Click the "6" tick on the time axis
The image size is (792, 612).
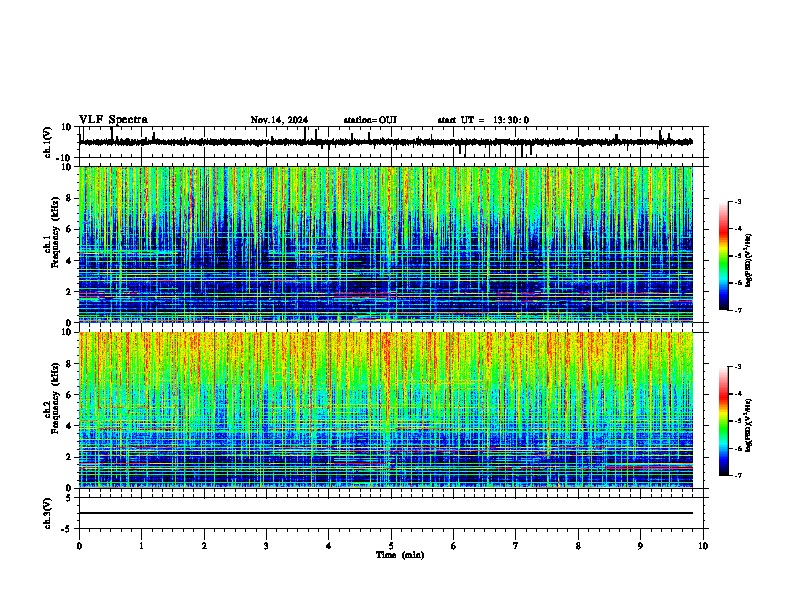[x=454, y=546]
